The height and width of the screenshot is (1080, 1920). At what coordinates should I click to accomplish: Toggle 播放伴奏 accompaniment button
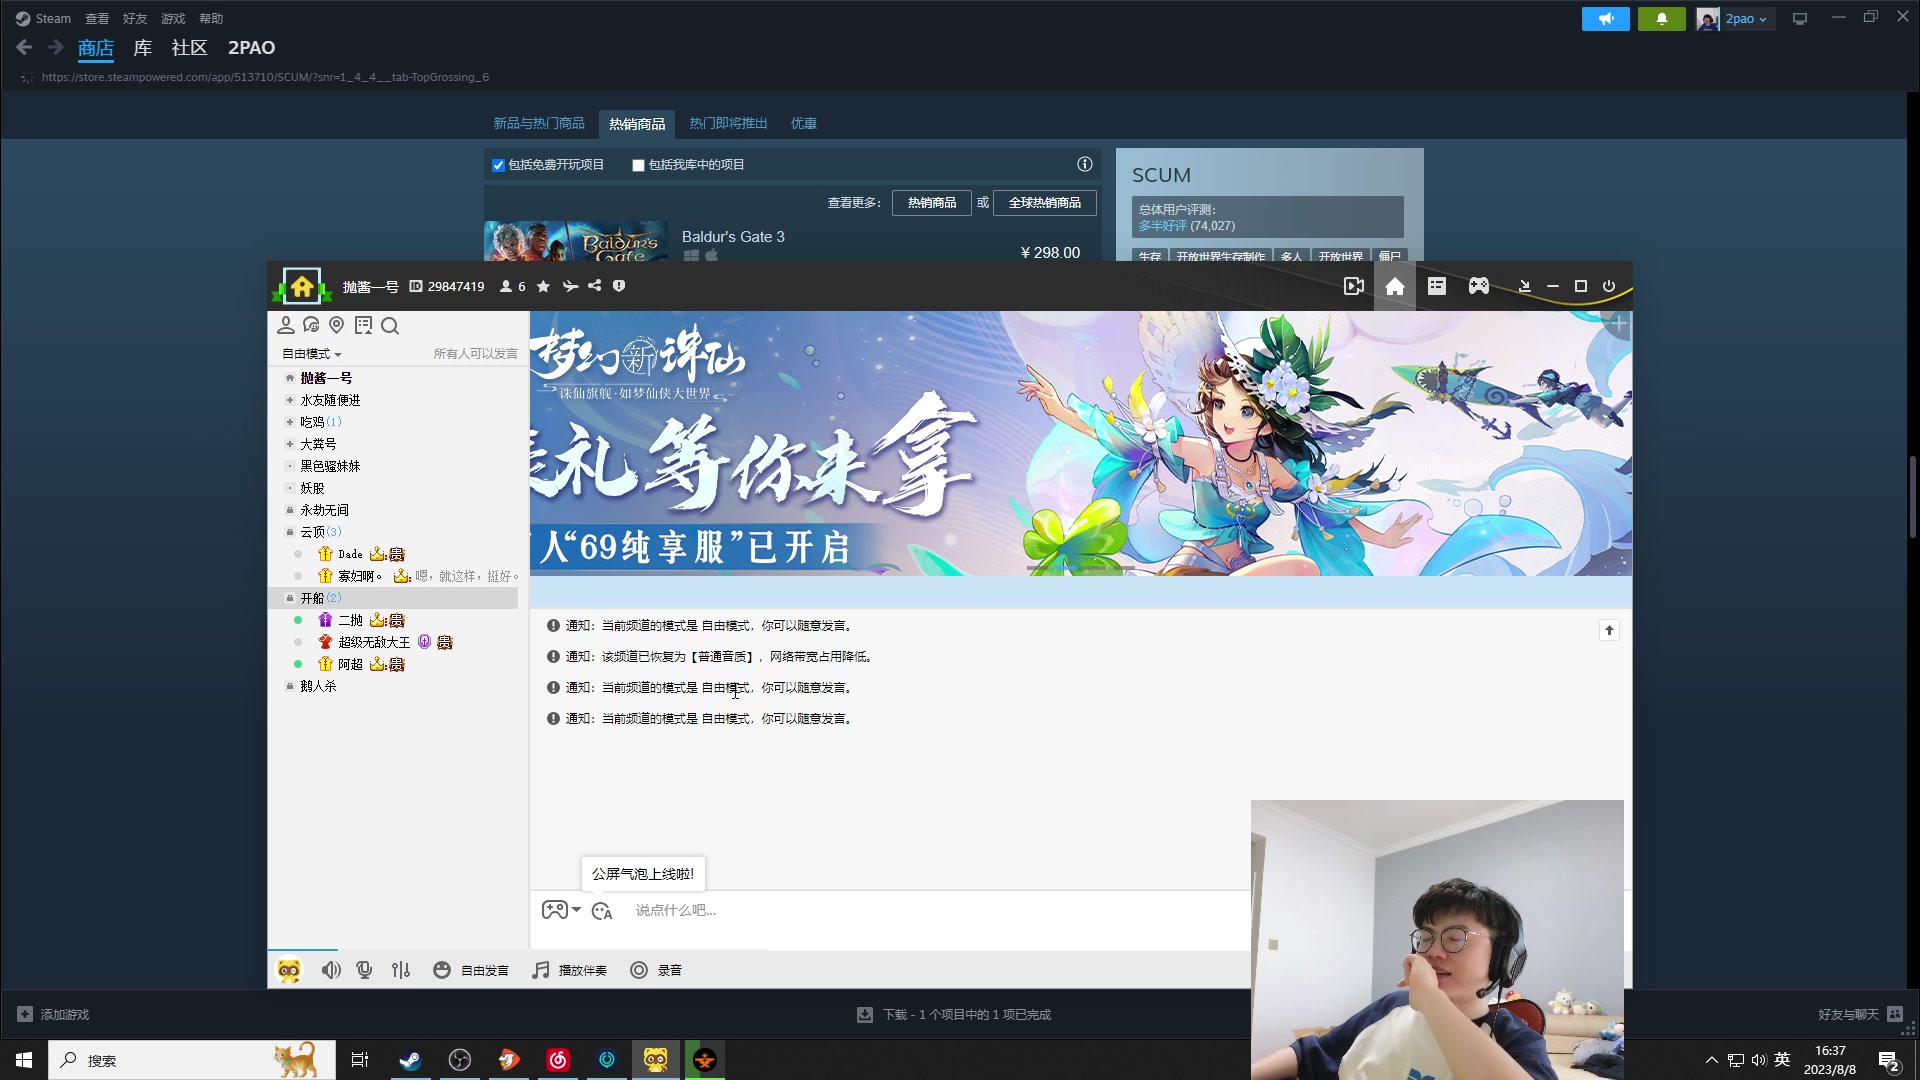(x=569, y=970)
